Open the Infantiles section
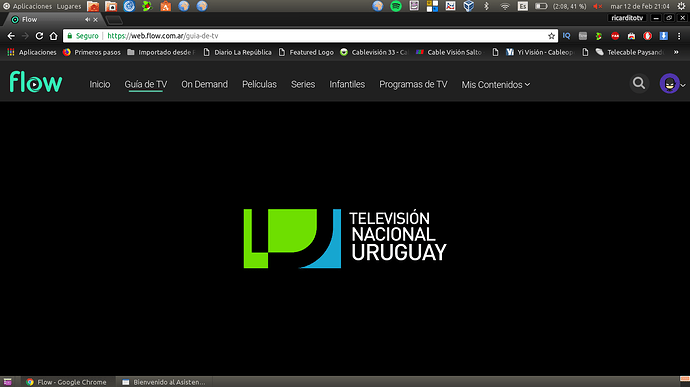This screenshot has width=690, height=387. 347,84
